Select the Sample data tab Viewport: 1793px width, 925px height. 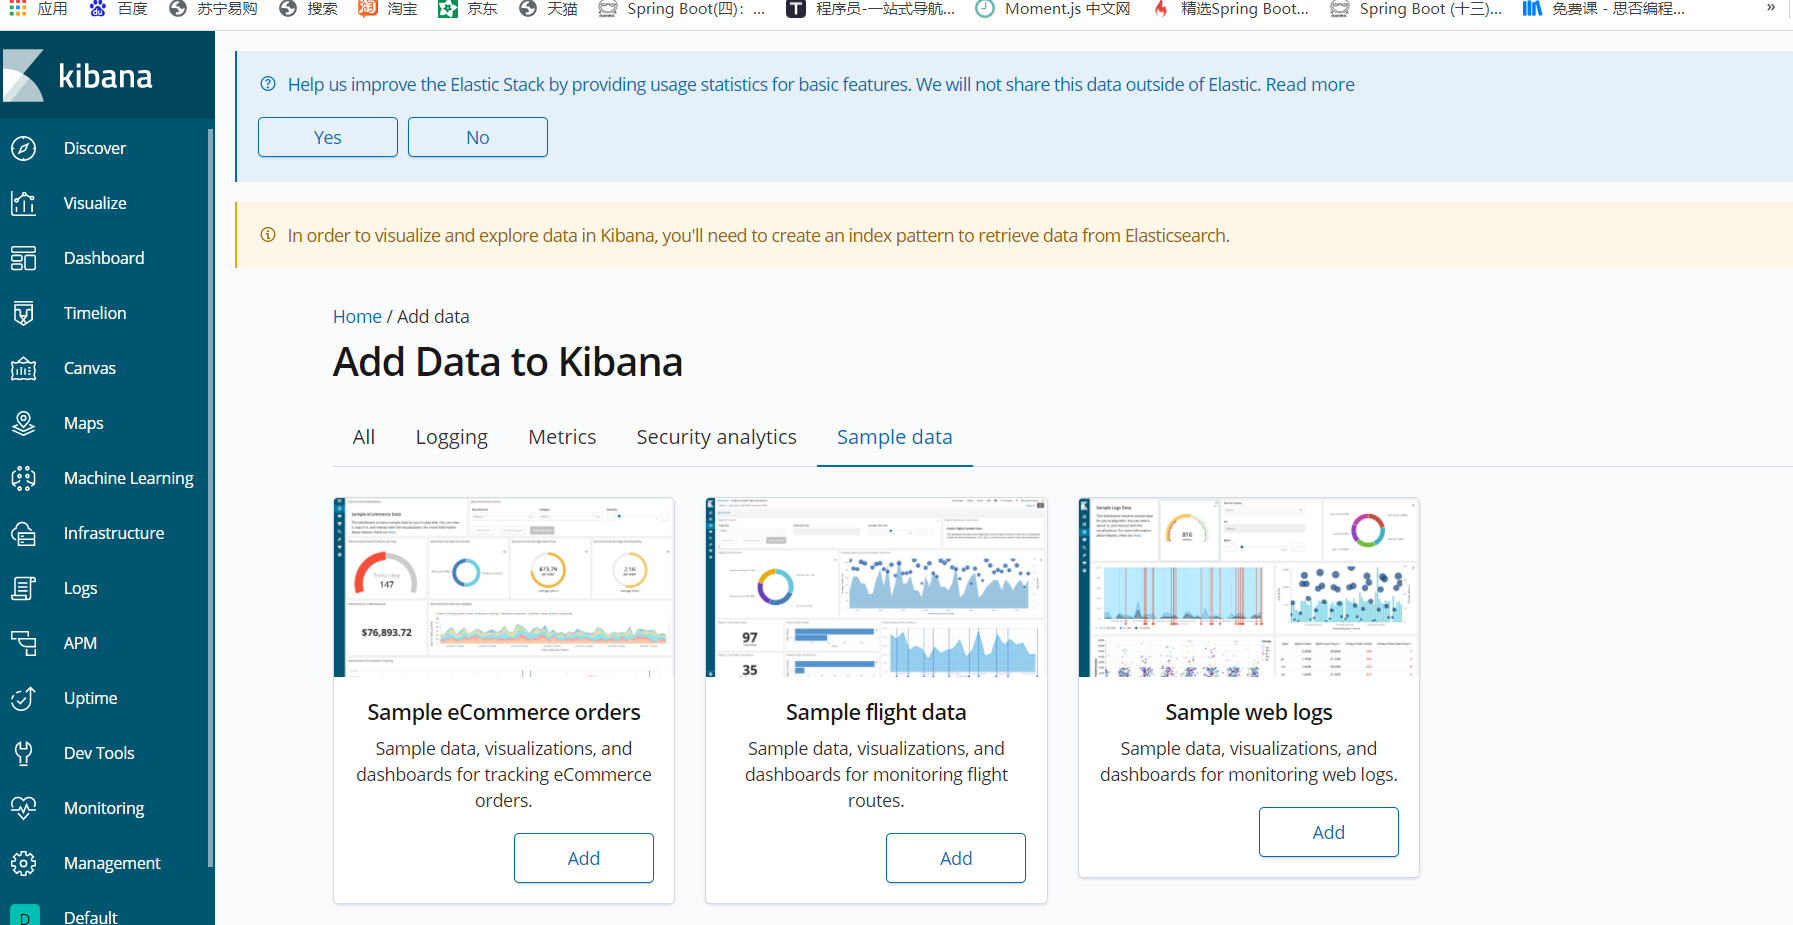[x=895, y=437]
